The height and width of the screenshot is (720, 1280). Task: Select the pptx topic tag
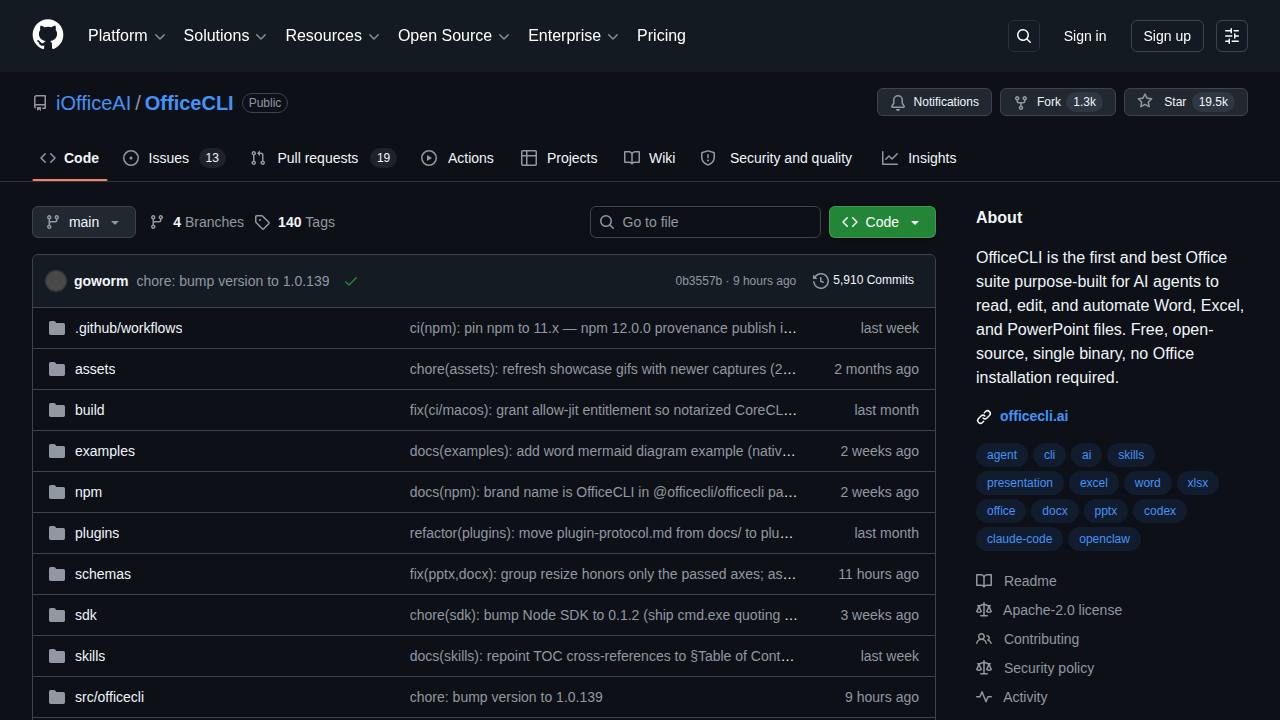click(x=1105, y=511)
